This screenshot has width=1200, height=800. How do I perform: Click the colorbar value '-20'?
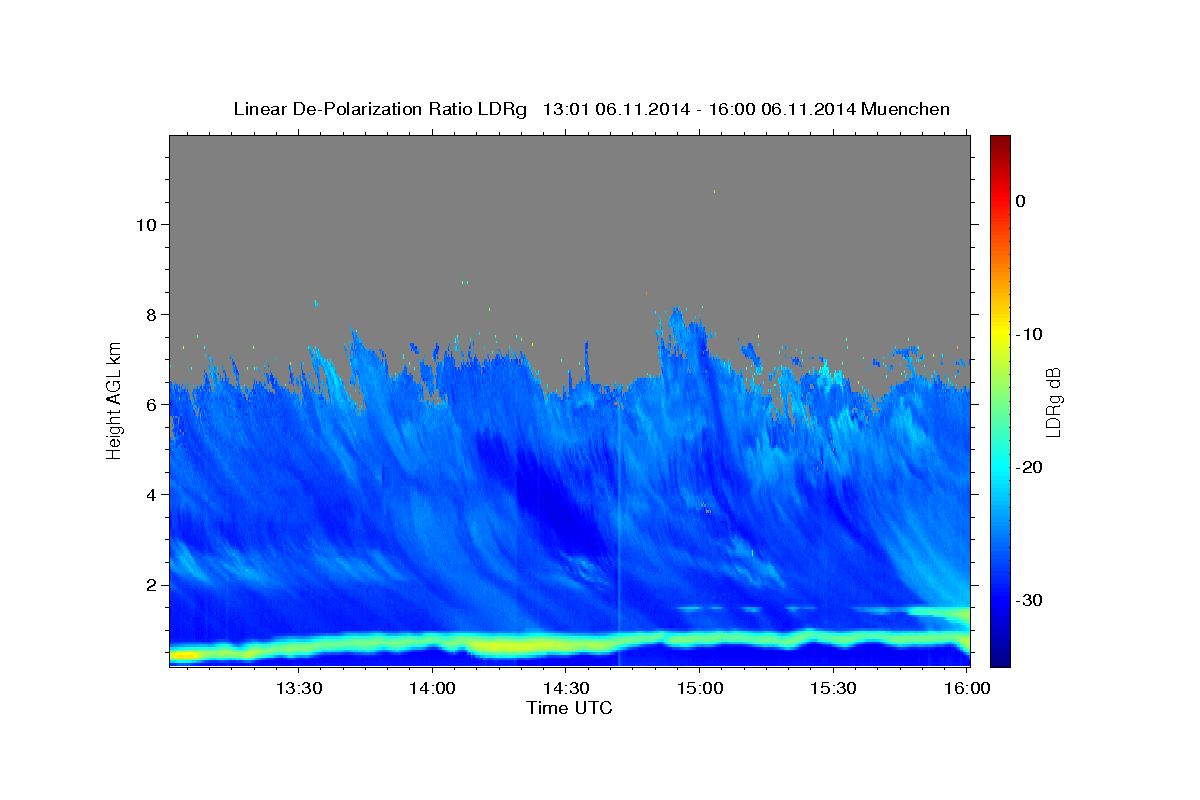click(x=1028, y=467)
